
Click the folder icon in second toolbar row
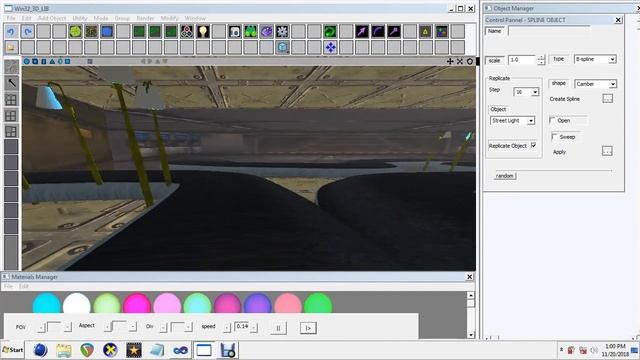pos(11,47)
